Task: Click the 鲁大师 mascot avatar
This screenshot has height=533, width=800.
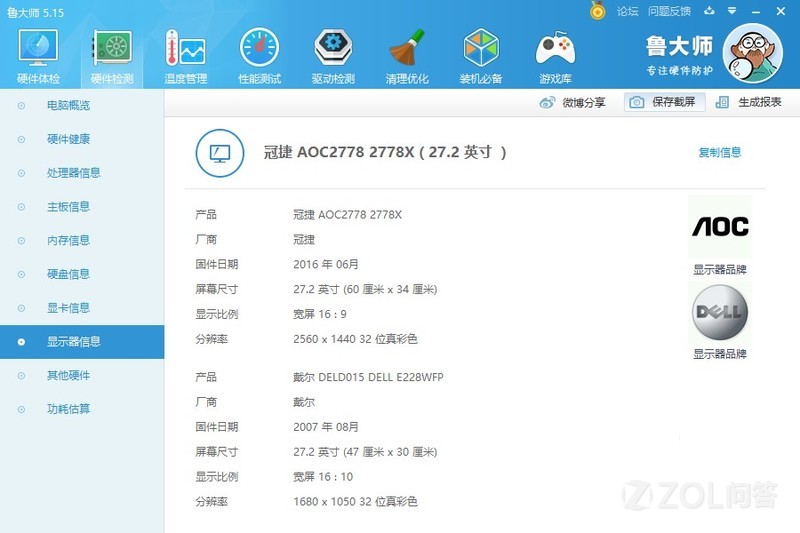Action: point(753,53)
